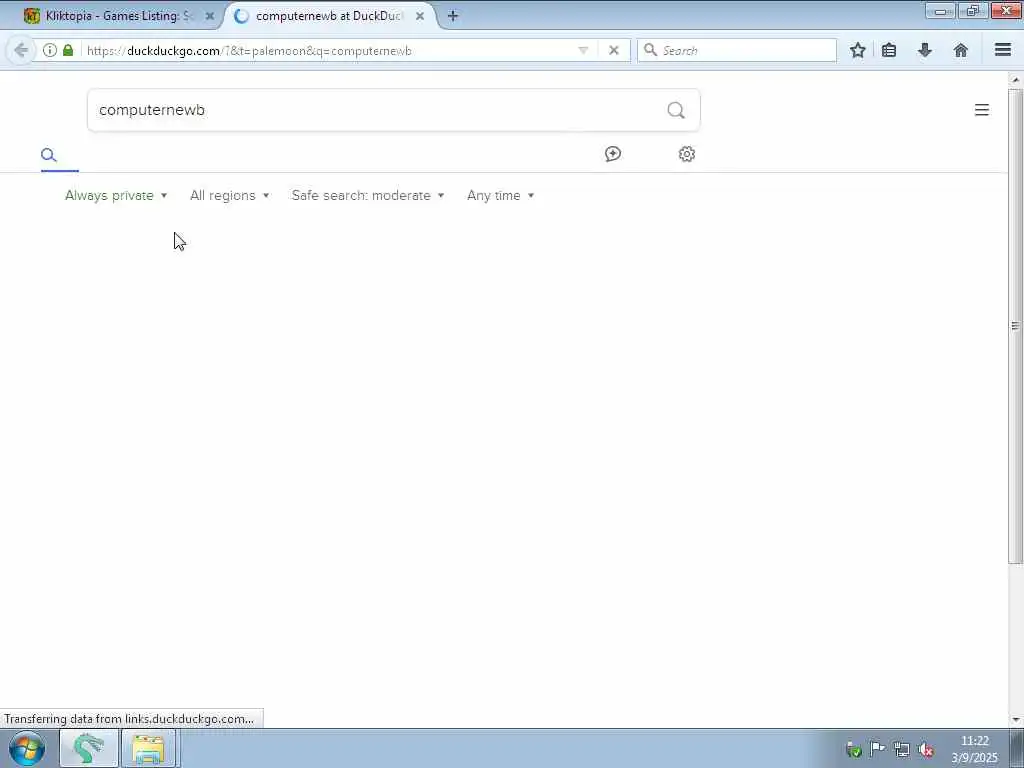Stop page loading with the X button
Image resolution: width=1024 pixels, height=768 pixels.
[x=614, y=50]
